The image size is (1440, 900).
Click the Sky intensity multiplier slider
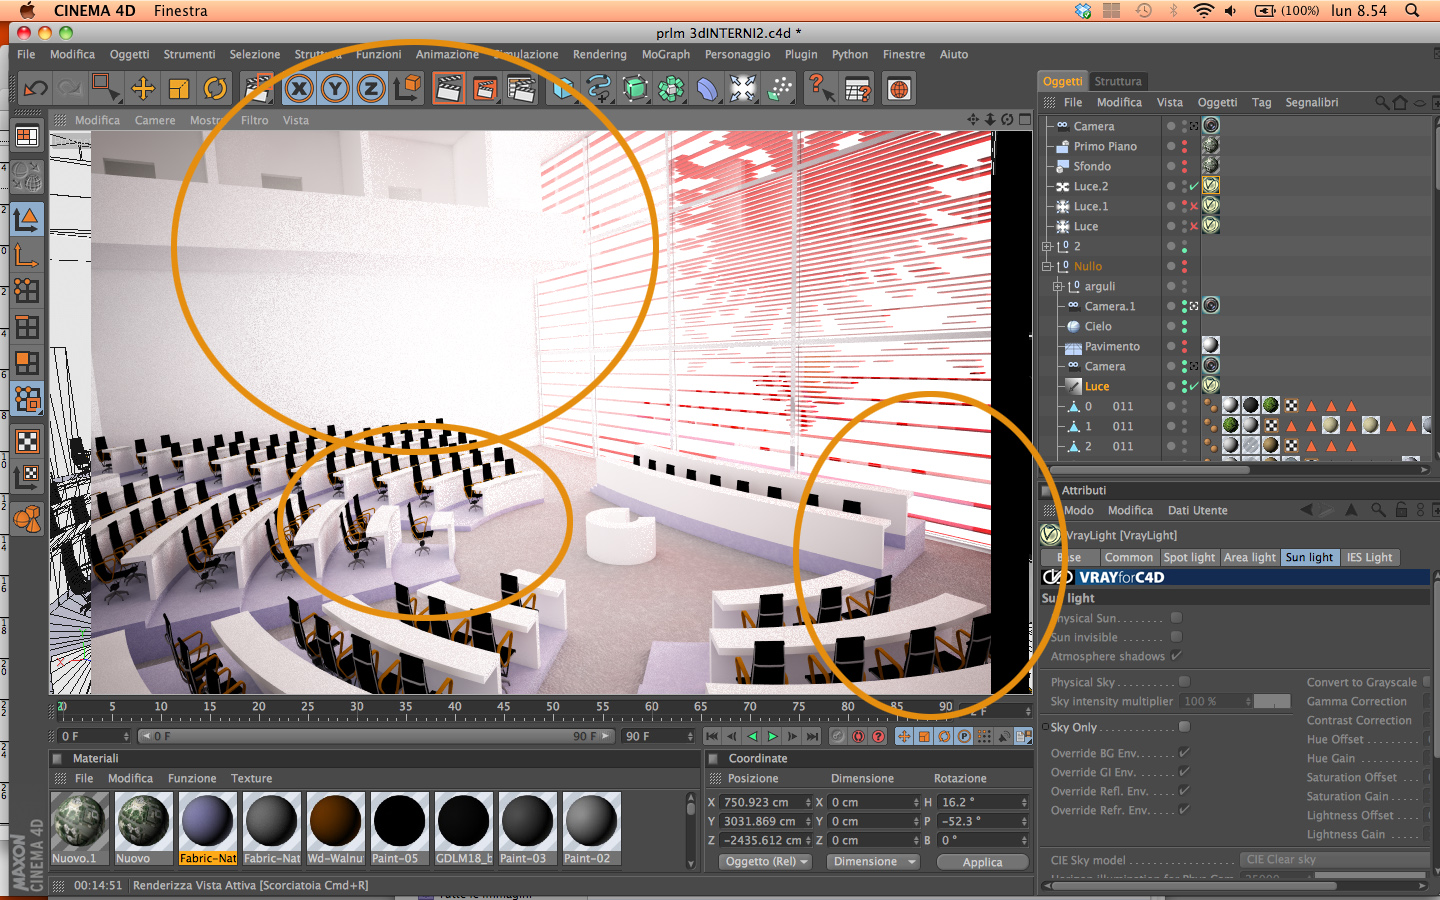pyautogui.click(x=1272, y=701)
